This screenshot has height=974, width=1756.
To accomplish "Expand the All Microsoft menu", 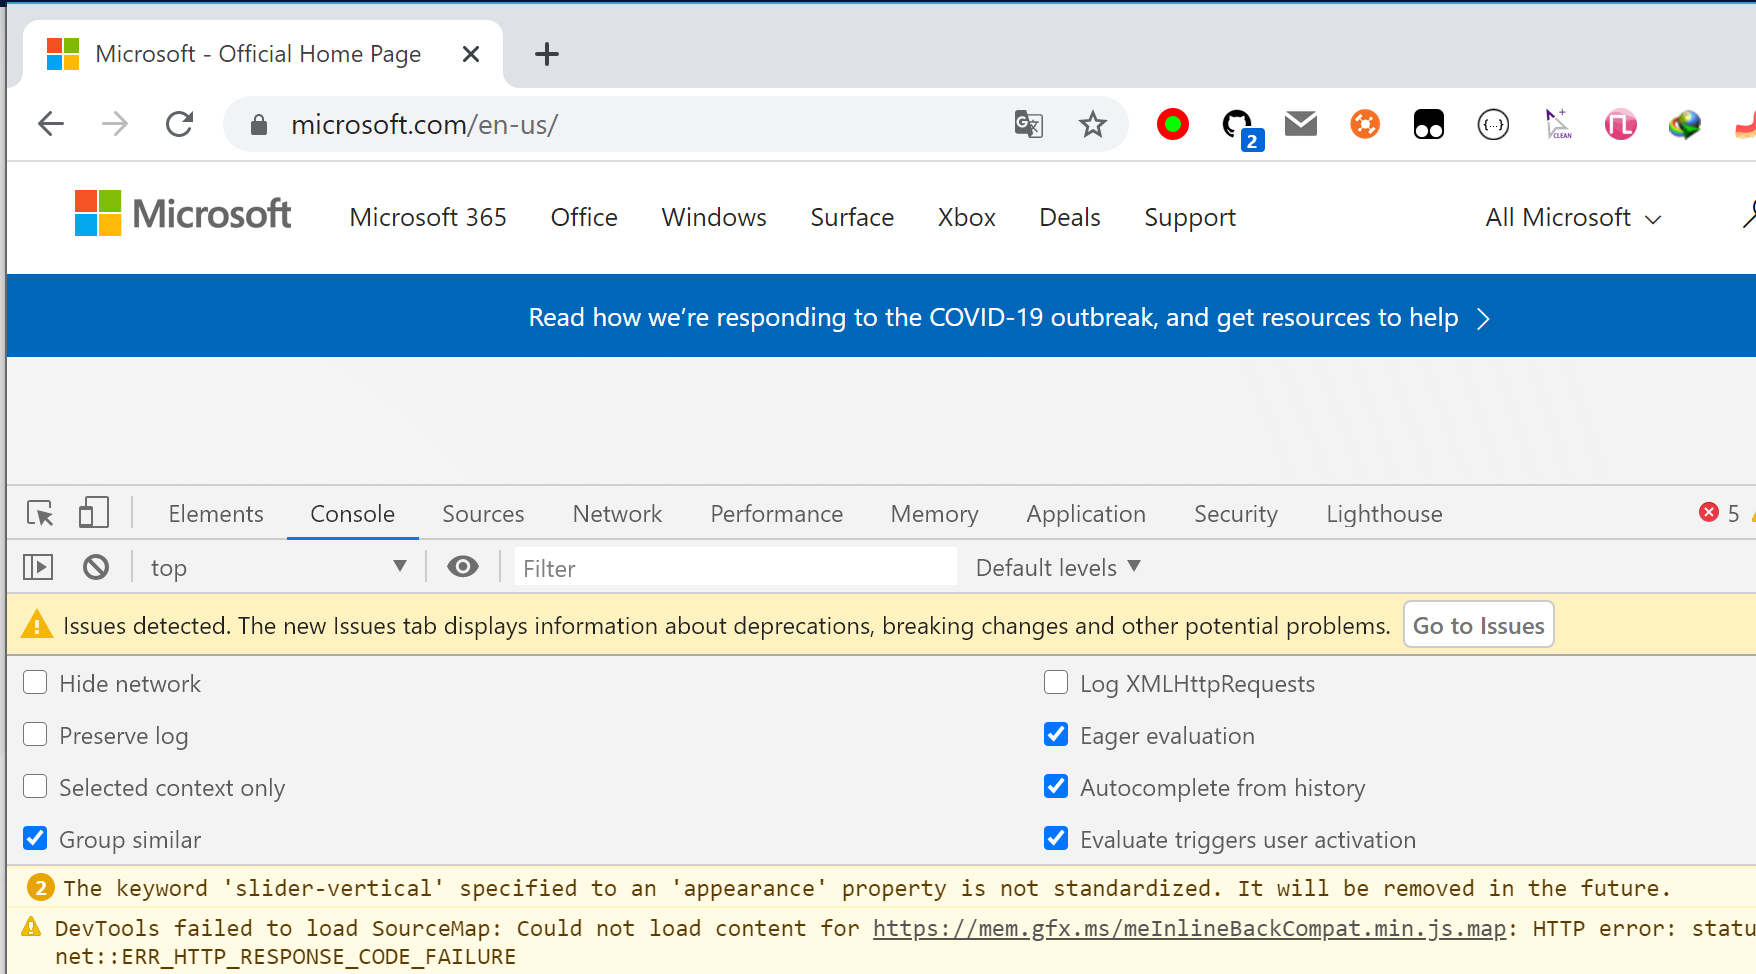I will point(1572,218).
